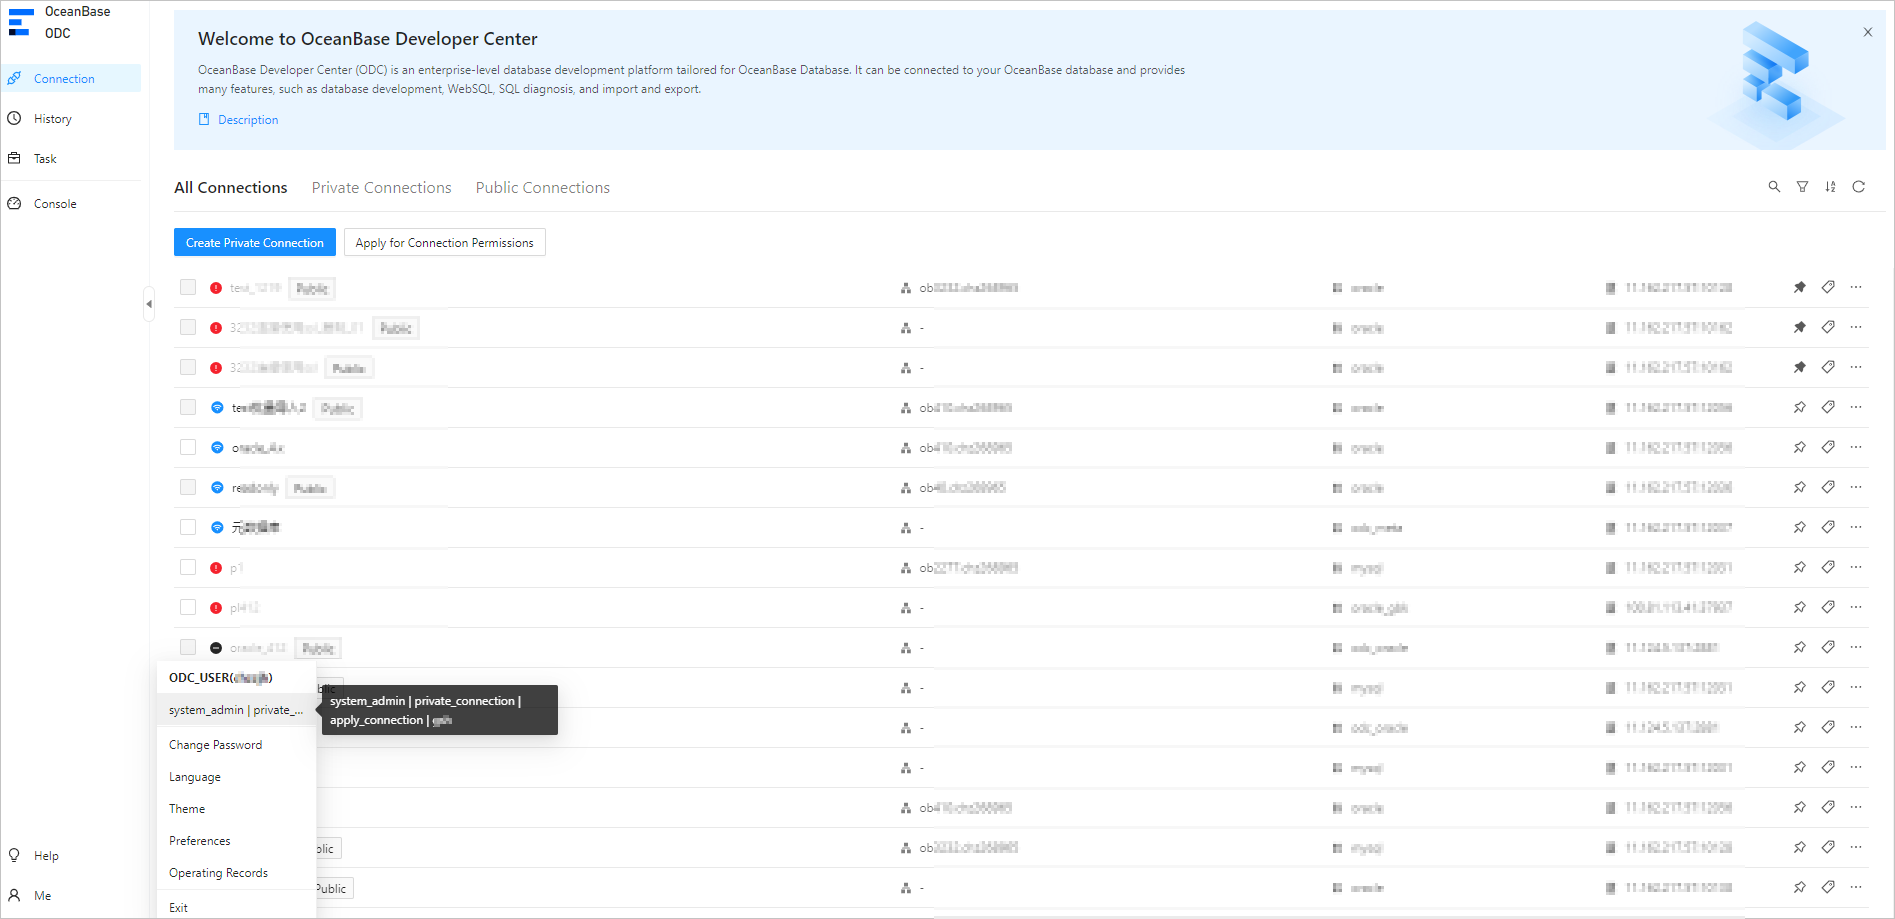Screen dimensions: 1895x919
Task: Check the checkbox on the test_1219 row
Action: [187, 287]
